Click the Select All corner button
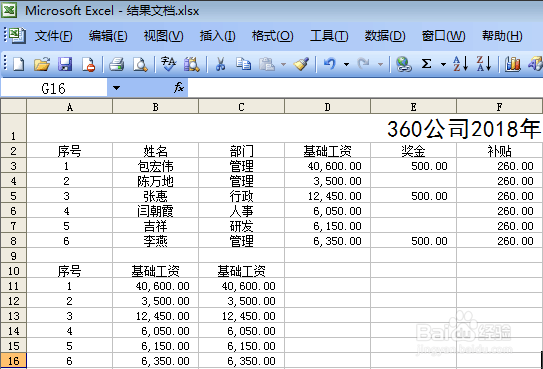543x369 pixels. (x=13, y=107)
